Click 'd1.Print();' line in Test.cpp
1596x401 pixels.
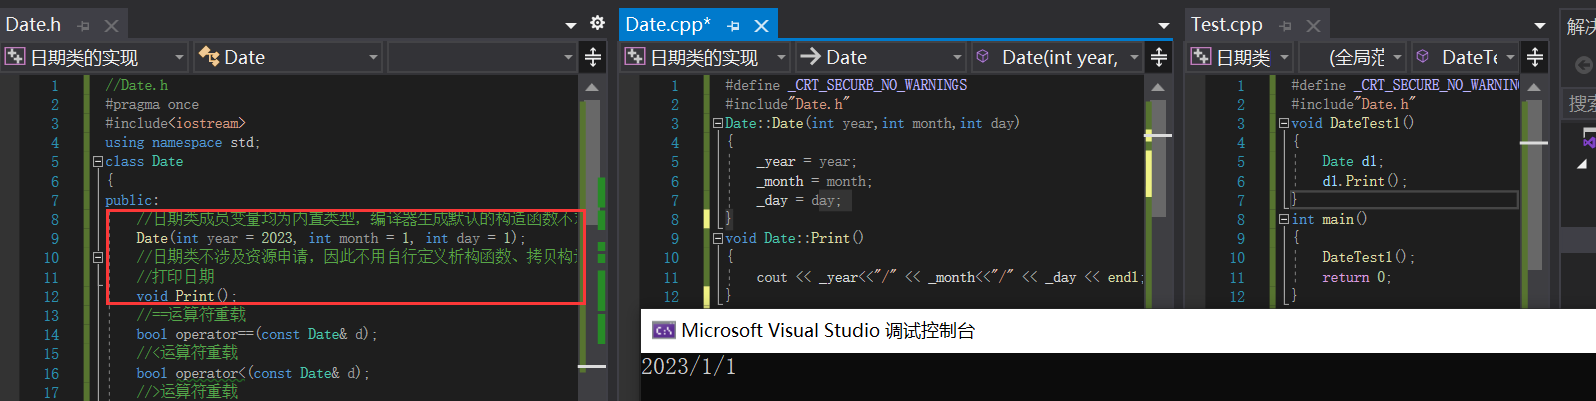(1364, 181)
